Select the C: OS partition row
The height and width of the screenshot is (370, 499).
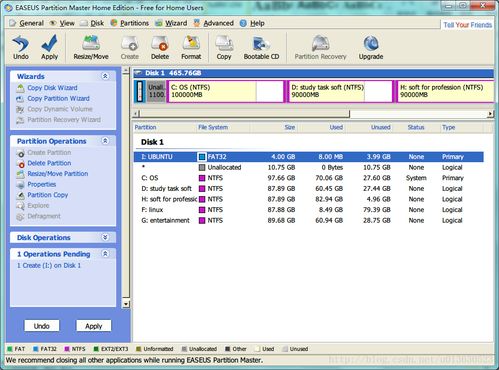pos(309,178)
